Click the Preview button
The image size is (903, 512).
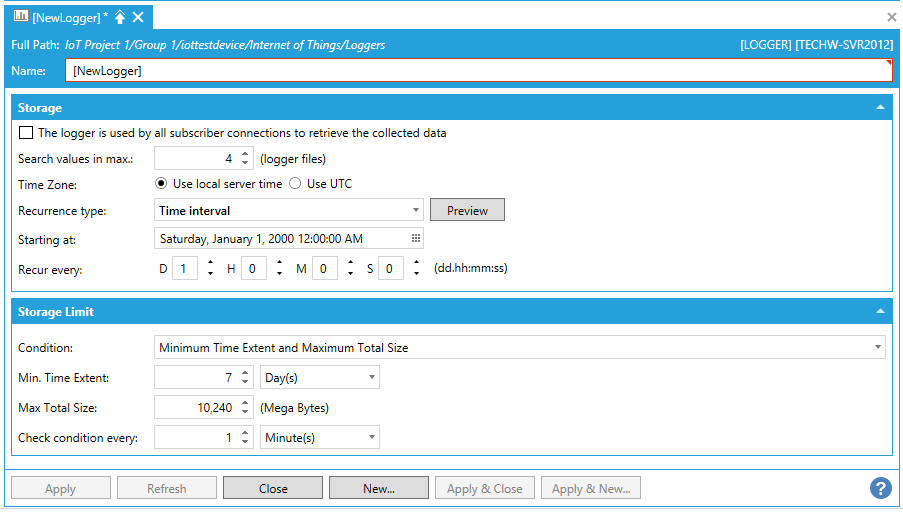[467, 210]
